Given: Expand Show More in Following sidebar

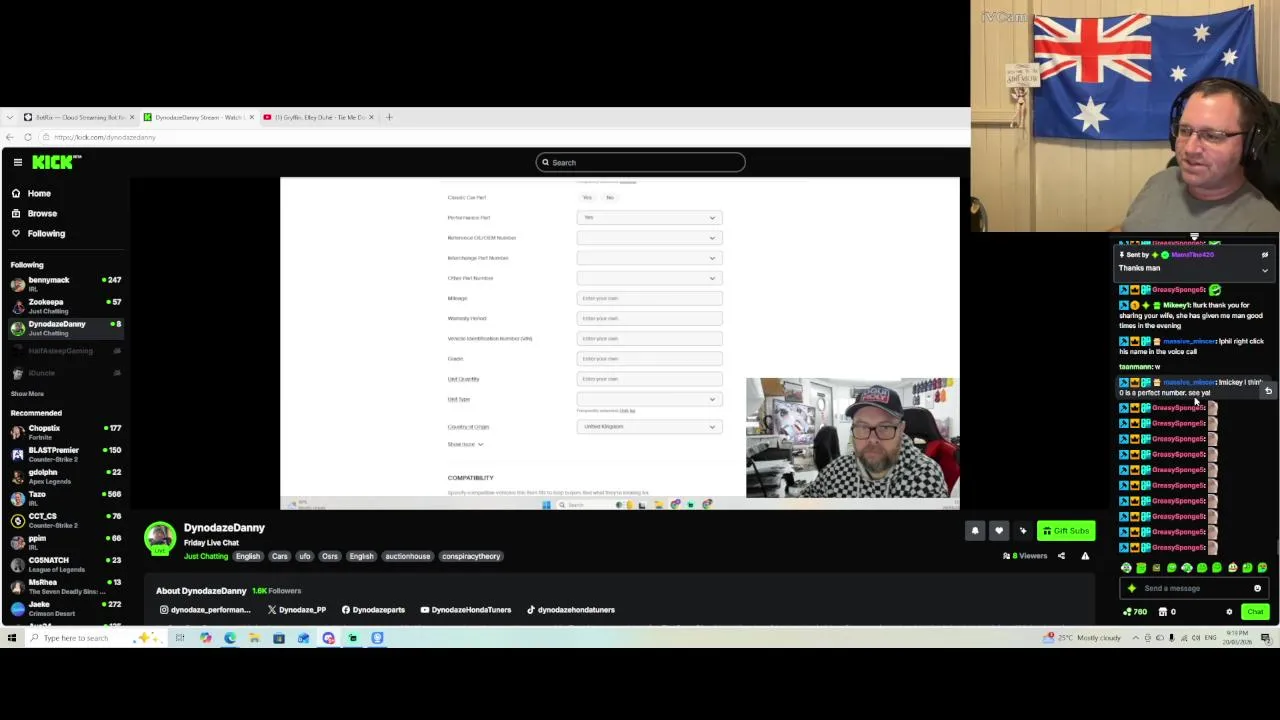Looking at the screenshot, I should pos(27,394).
